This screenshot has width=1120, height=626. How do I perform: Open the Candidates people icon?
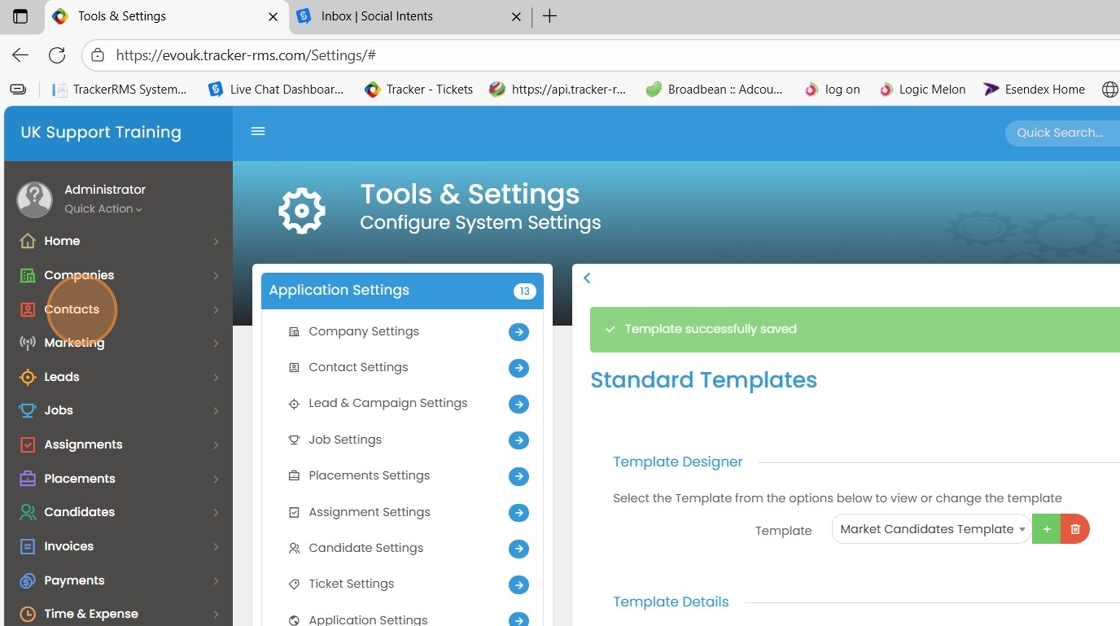click(x=27, y=512)
